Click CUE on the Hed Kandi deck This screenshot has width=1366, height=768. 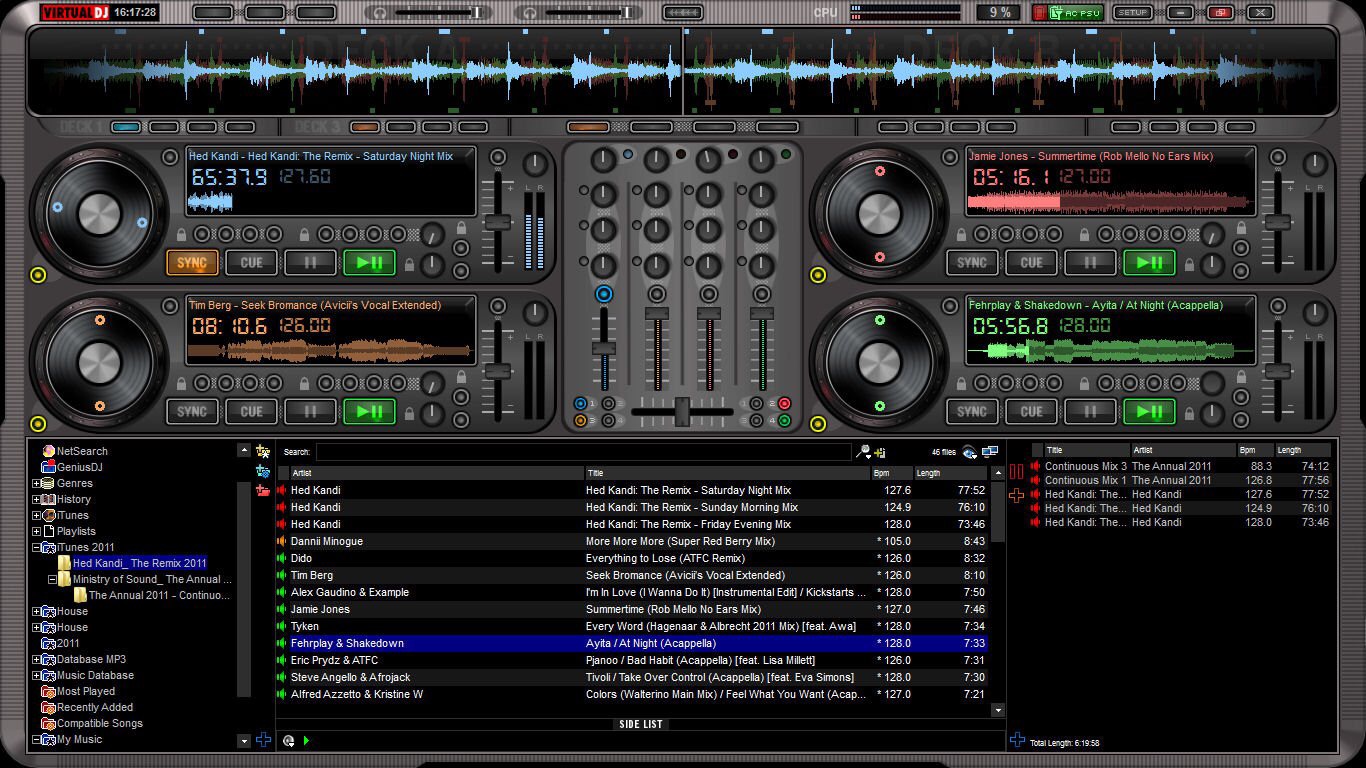pos(251,263)
